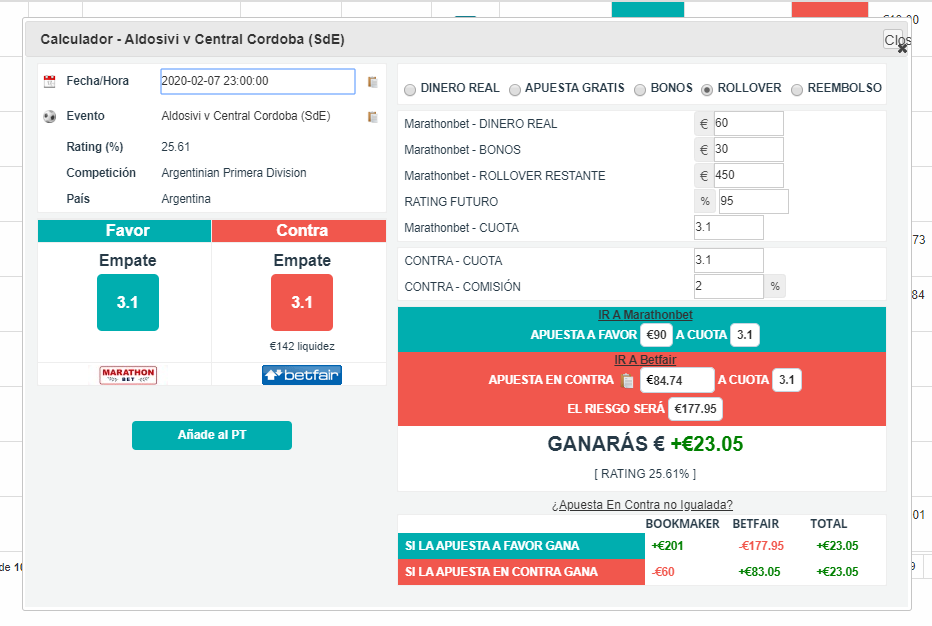This screenshot has width=932, height=626.
Task: Click the €84.74 lay stake field
Action: click(677, 380)
